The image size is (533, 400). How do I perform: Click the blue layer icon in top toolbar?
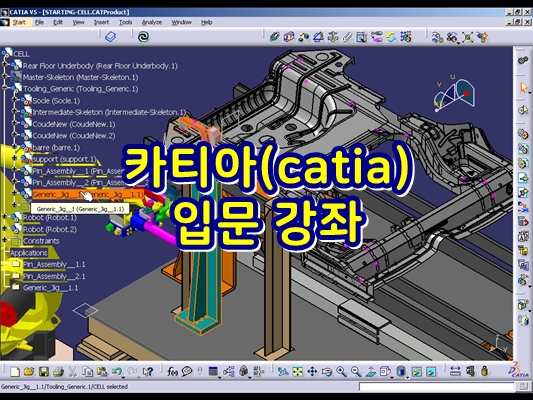coord(110,37)
